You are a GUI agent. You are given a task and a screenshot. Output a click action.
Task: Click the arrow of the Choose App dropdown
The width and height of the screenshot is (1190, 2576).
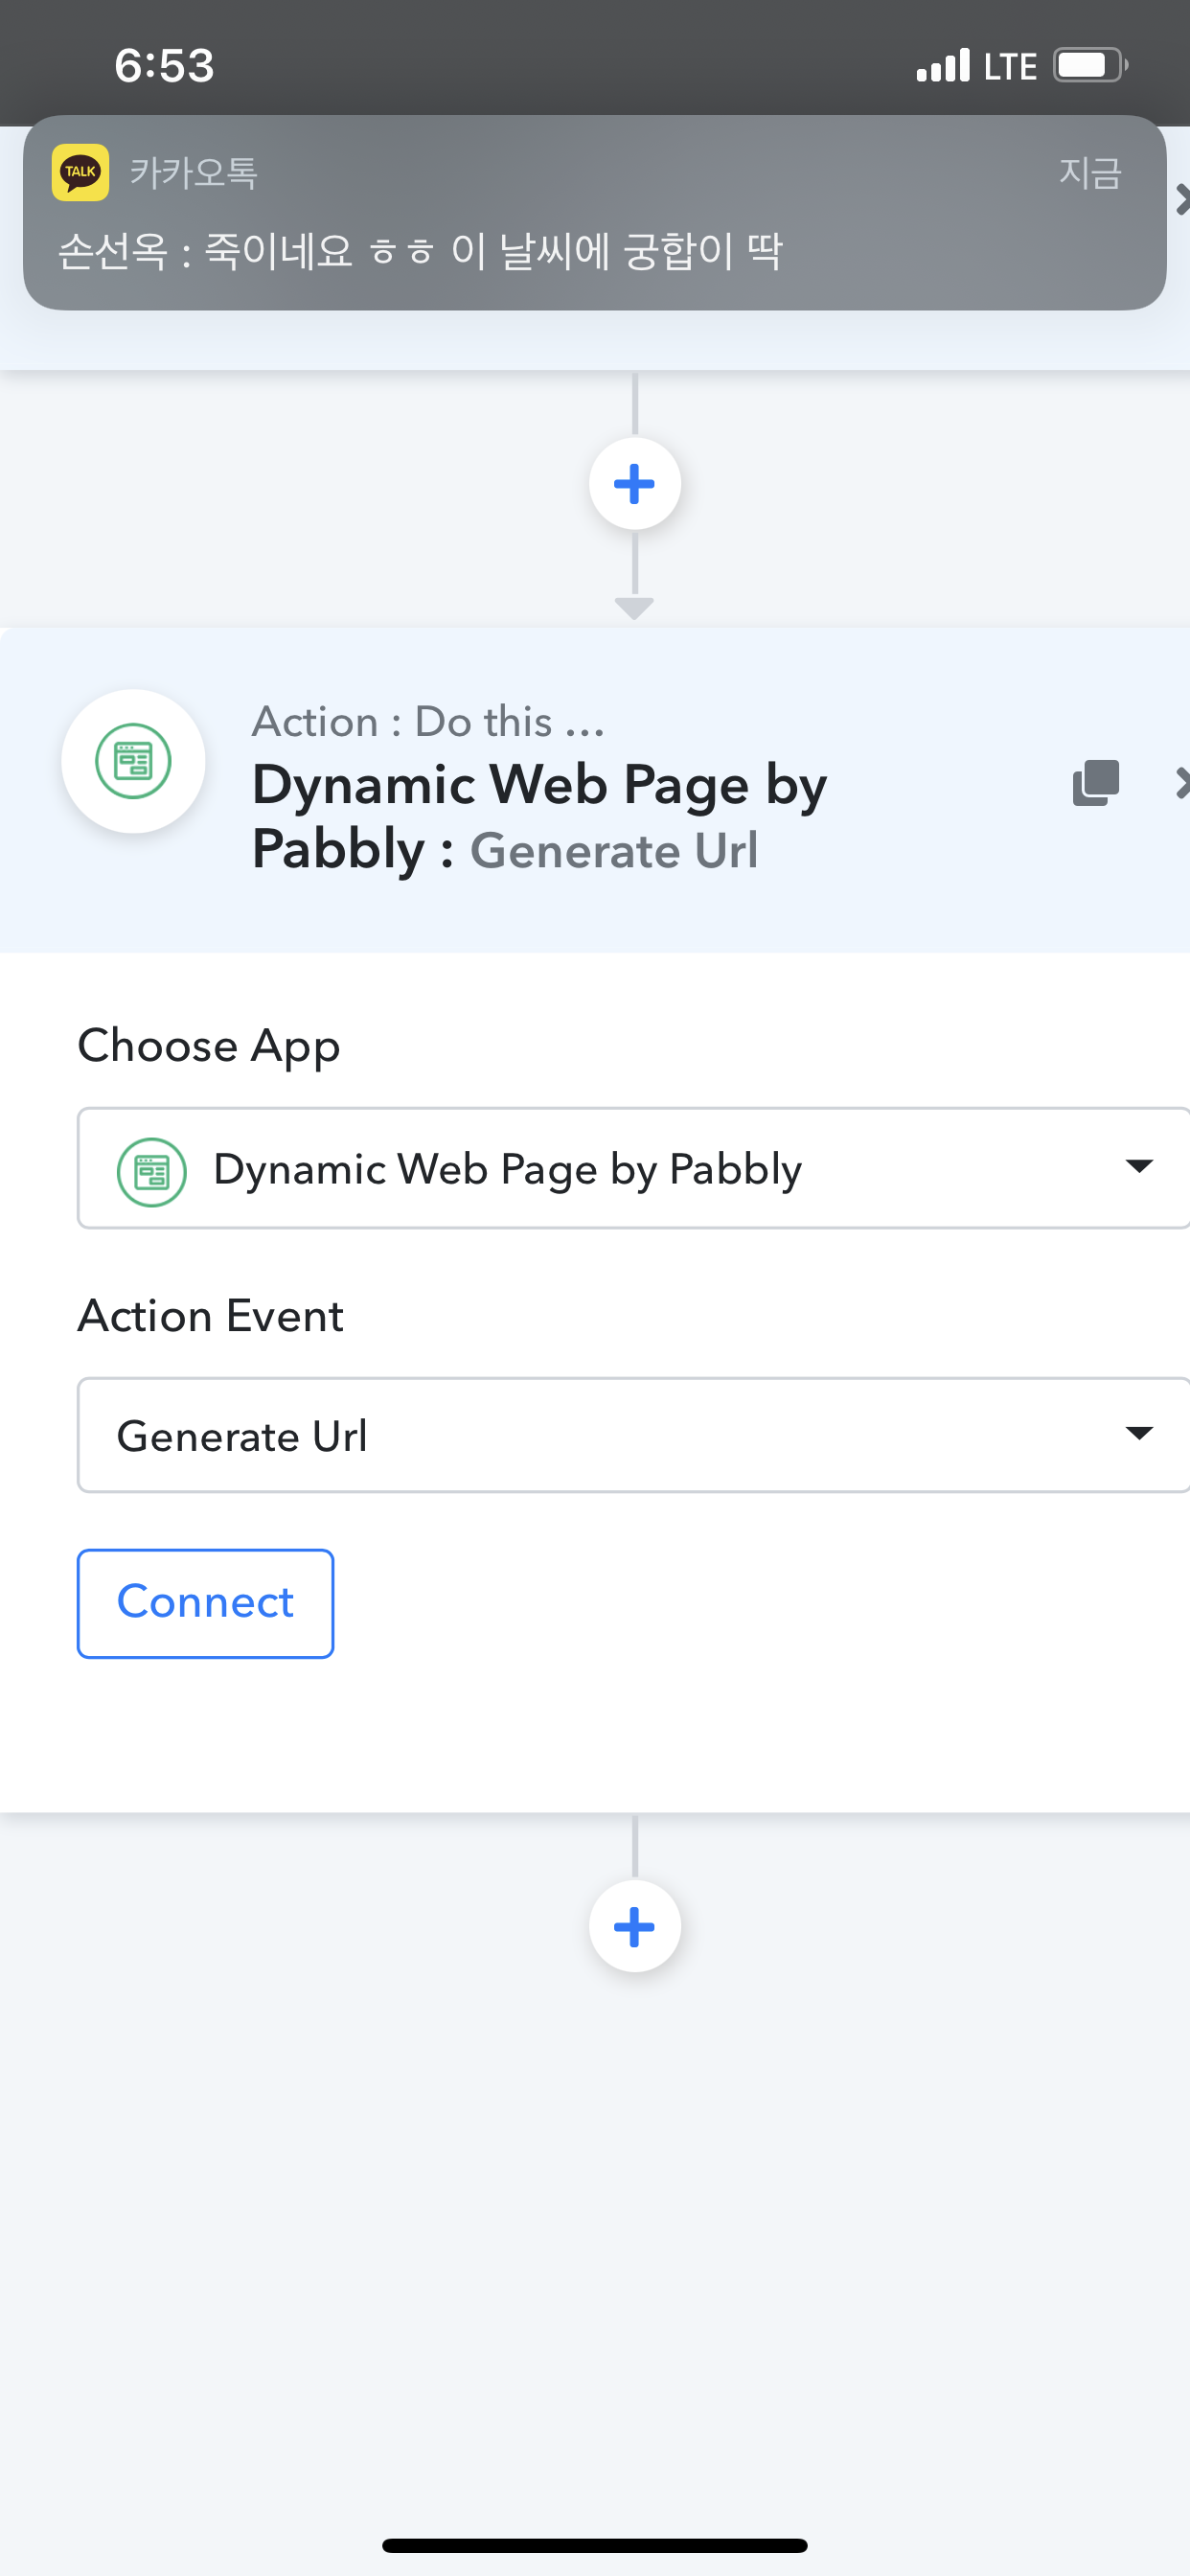[x=1139, y=1166]
